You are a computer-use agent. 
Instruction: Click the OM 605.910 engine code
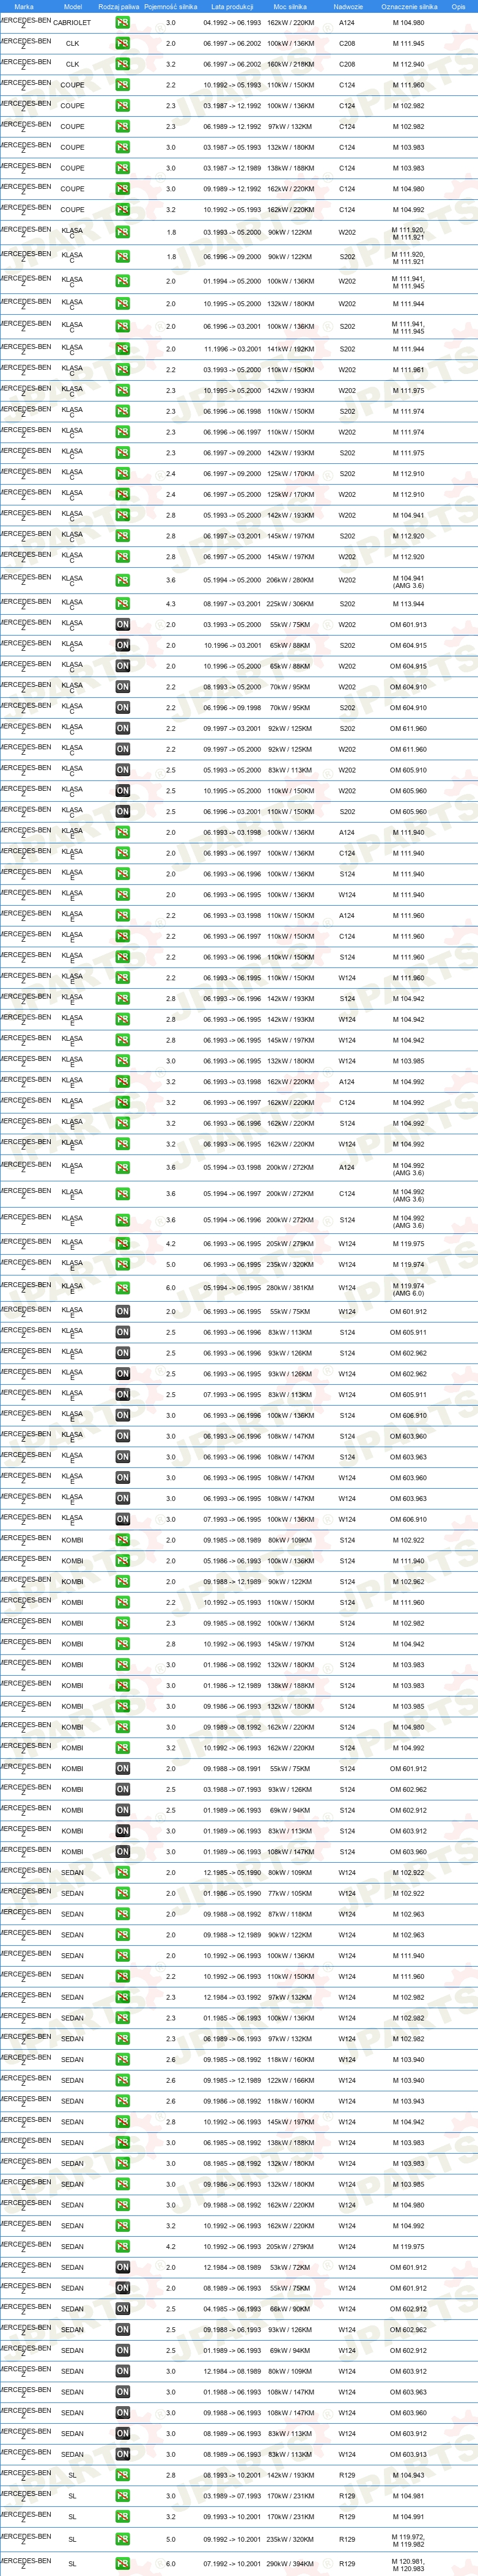click(x=408, y=770)
